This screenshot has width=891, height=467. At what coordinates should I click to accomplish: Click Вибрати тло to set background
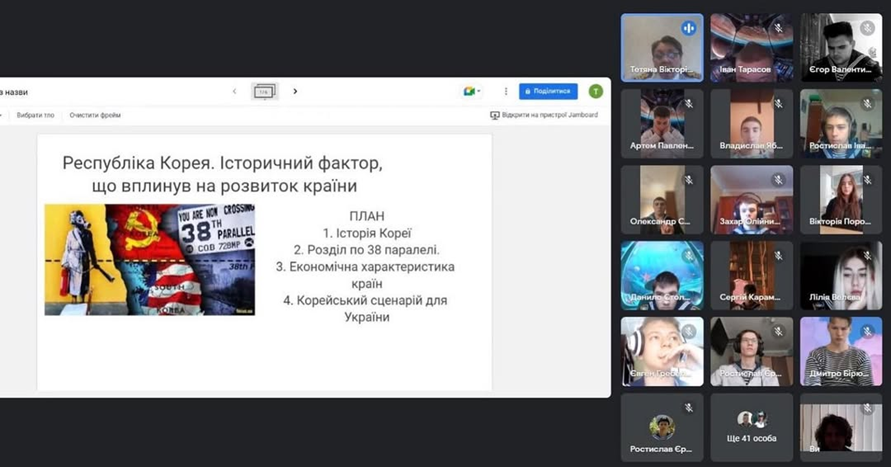[x=35, y=115]
